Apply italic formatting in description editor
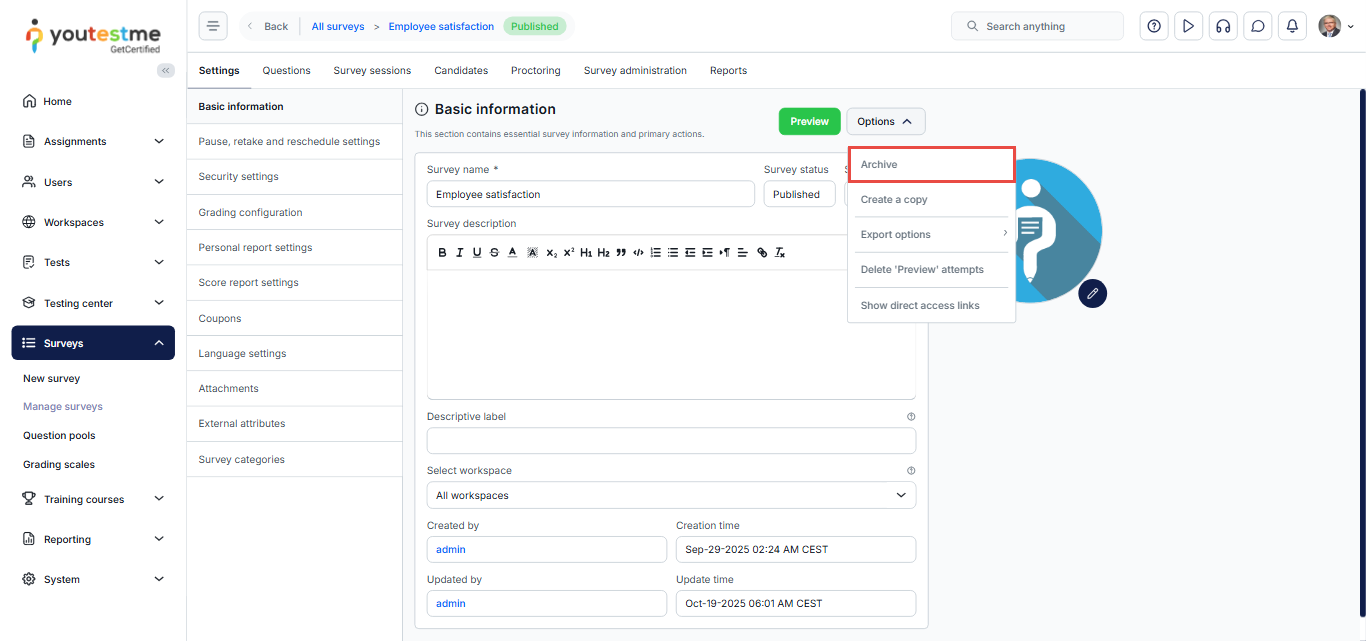Screen dimensions: 1366x641 tap(460, 253)
